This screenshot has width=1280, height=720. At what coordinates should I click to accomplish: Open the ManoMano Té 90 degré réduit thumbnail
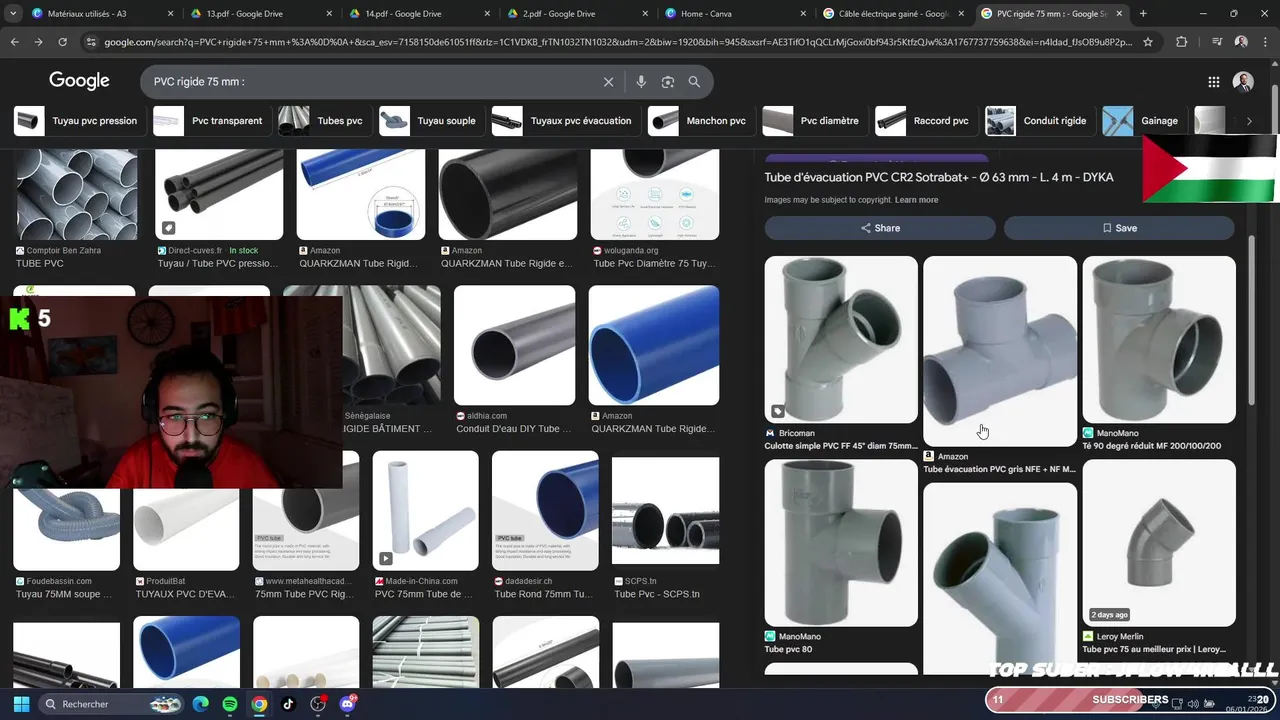(1159, 339)
